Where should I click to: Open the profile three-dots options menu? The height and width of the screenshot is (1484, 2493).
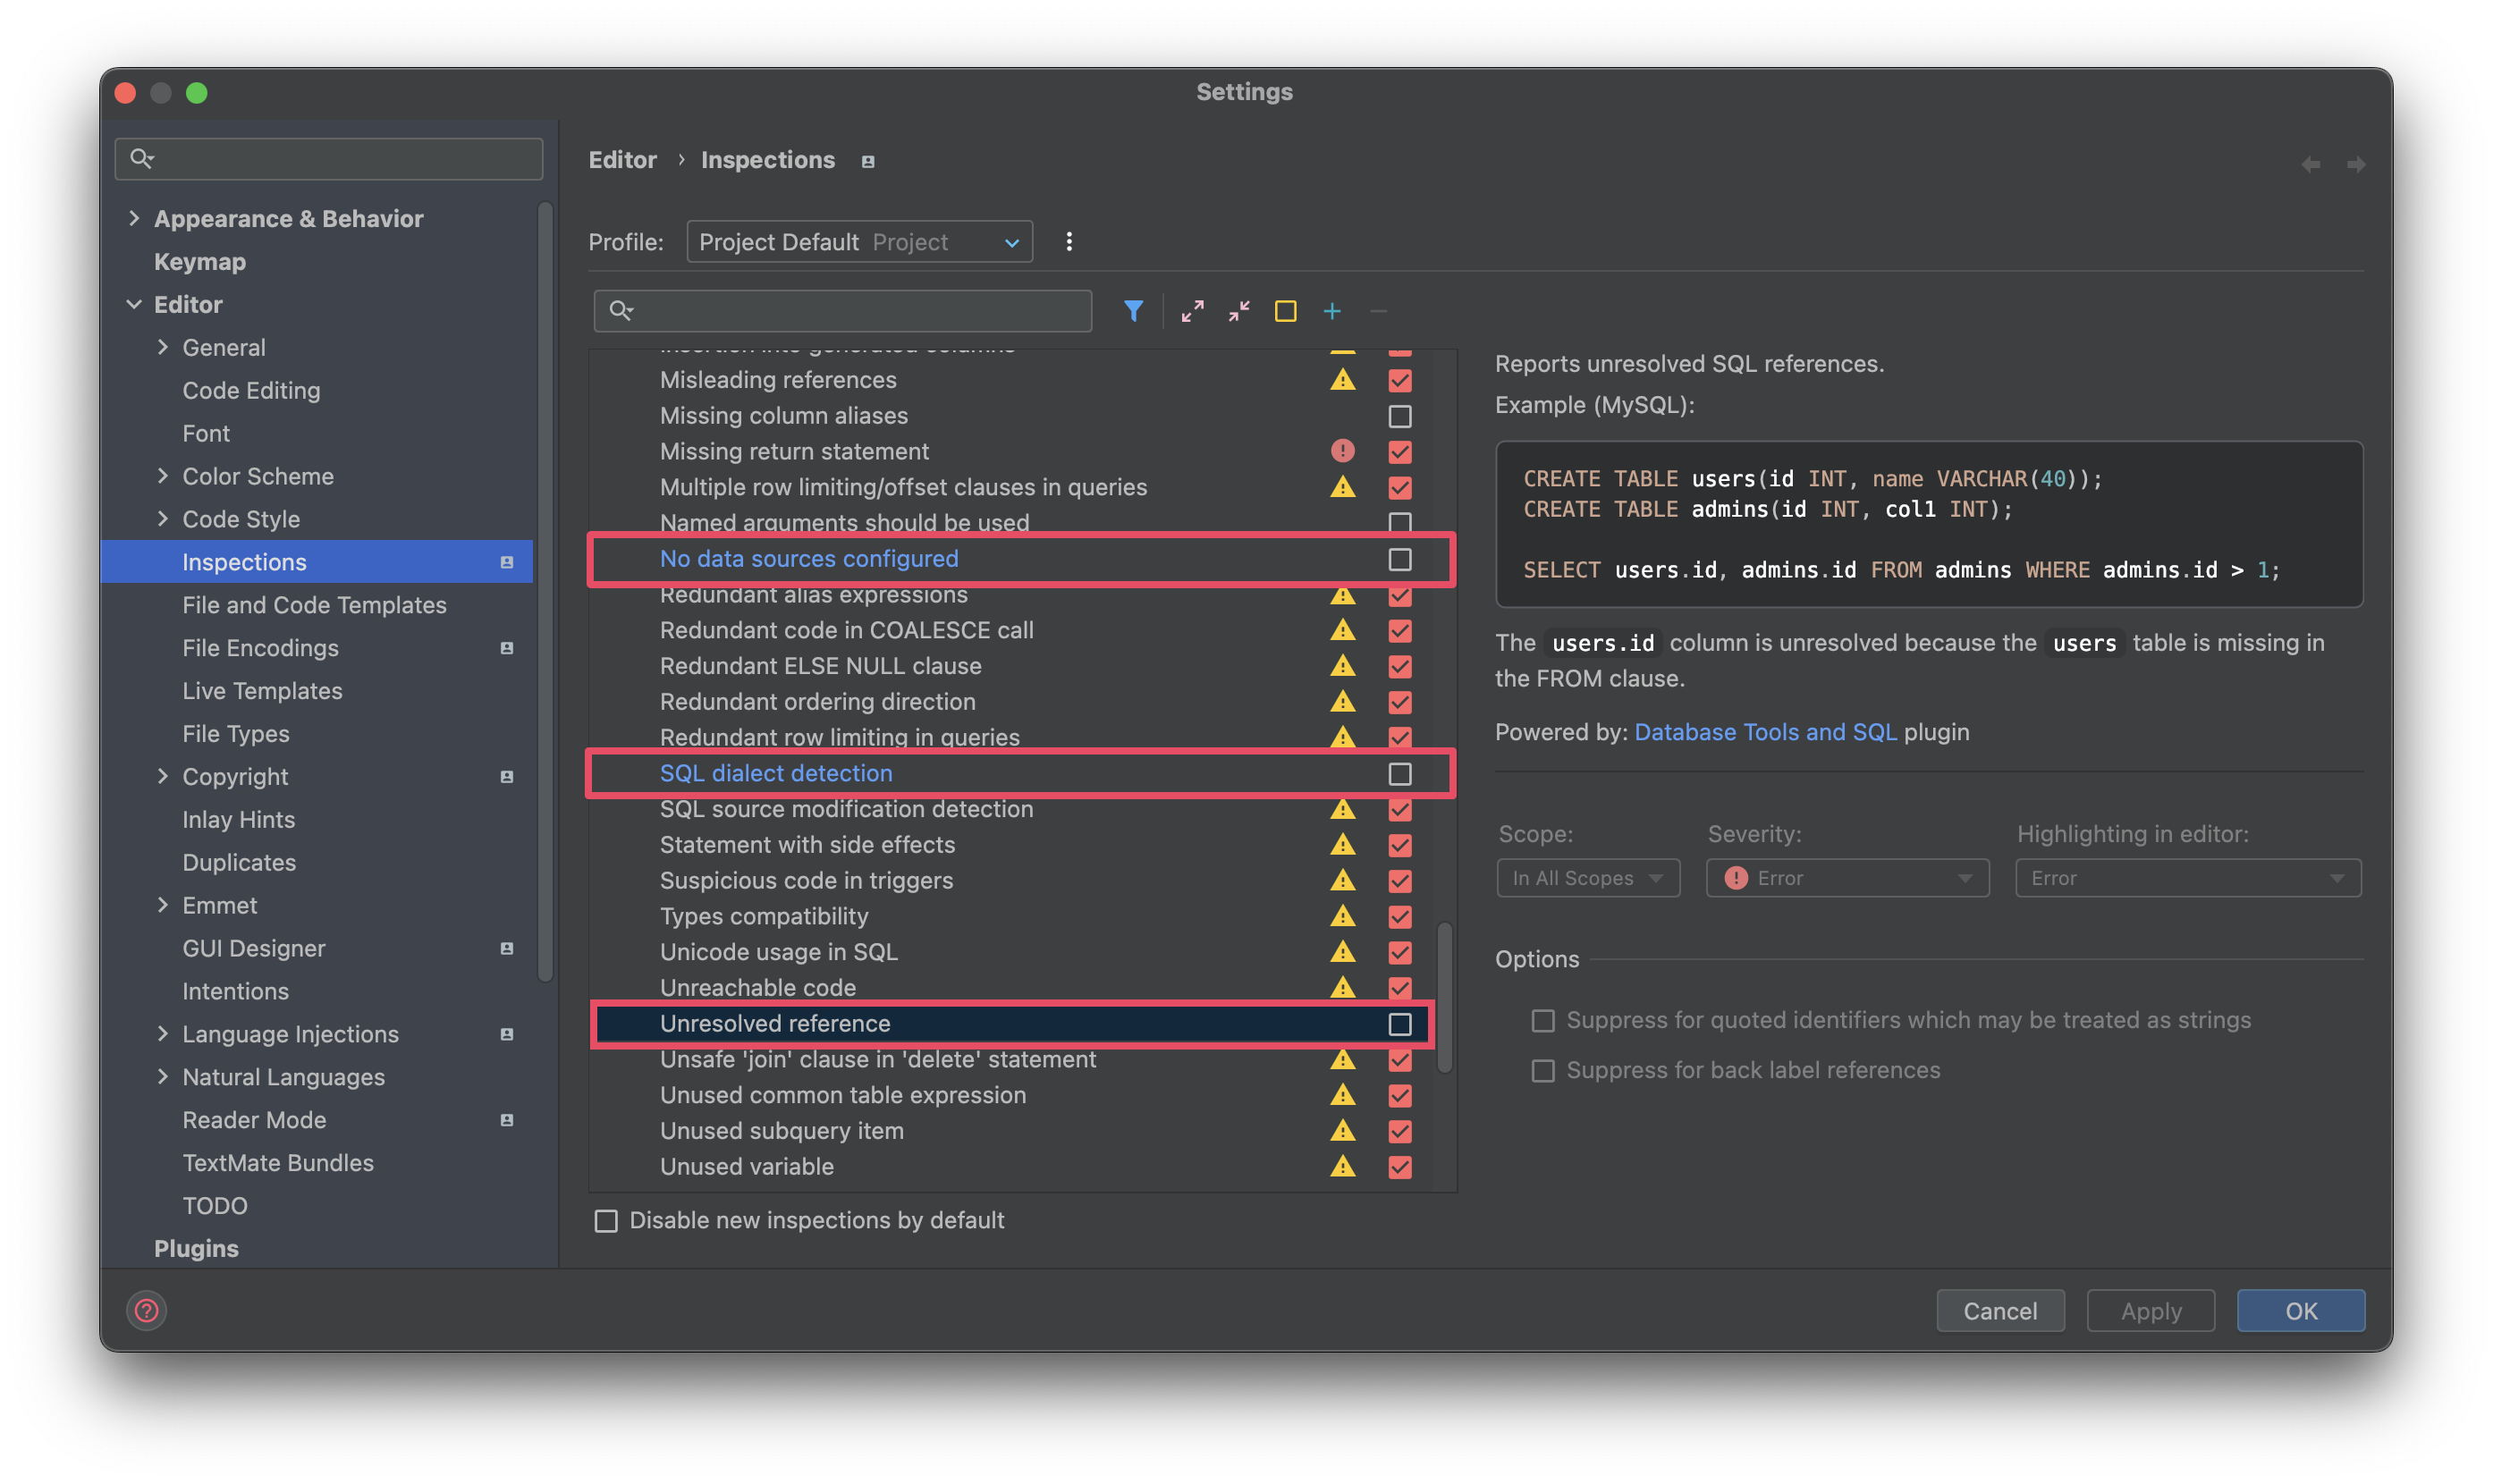(1069, 242)
